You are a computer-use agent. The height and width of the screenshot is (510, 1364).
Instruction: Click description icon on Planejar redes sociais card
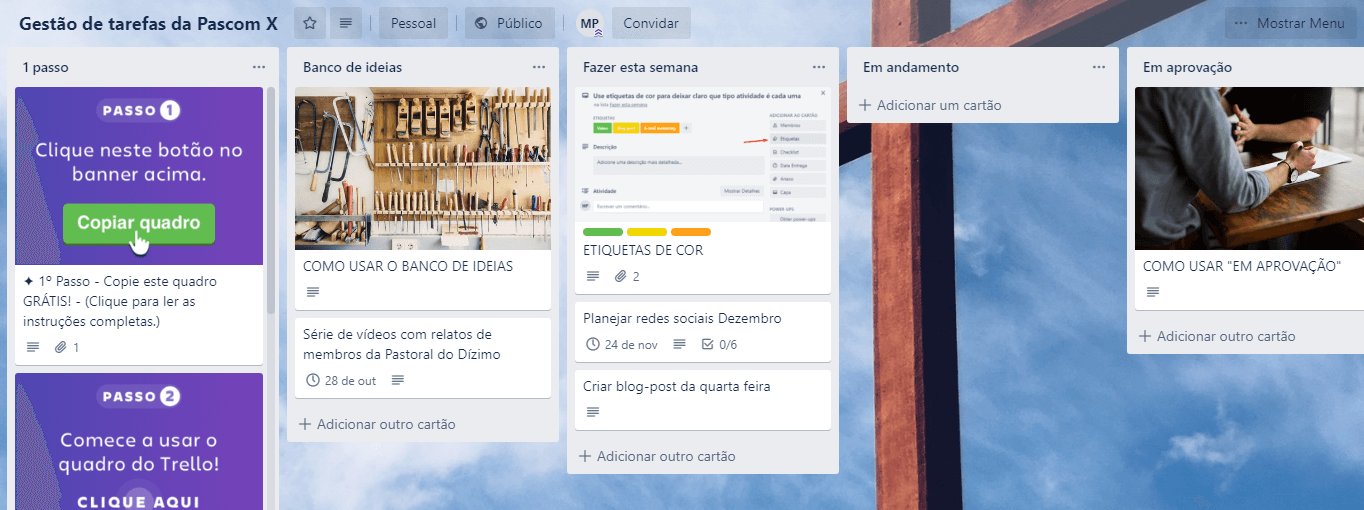point(680,345)
